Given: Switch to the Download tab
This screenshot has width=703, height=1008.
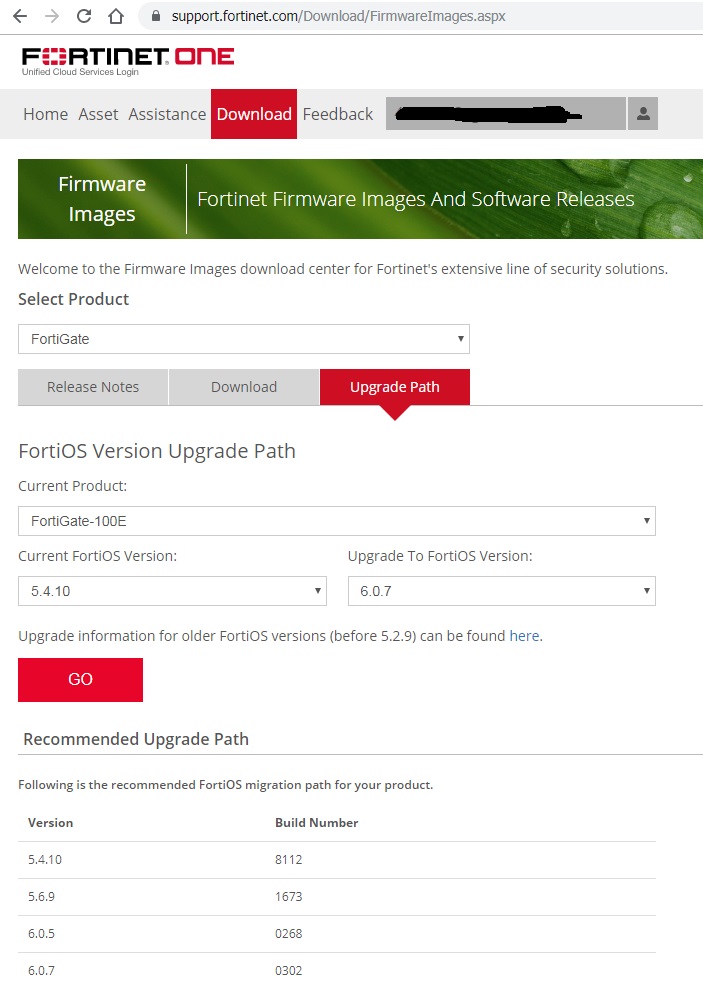Looking at the screenshot, I should click(244, 387).
